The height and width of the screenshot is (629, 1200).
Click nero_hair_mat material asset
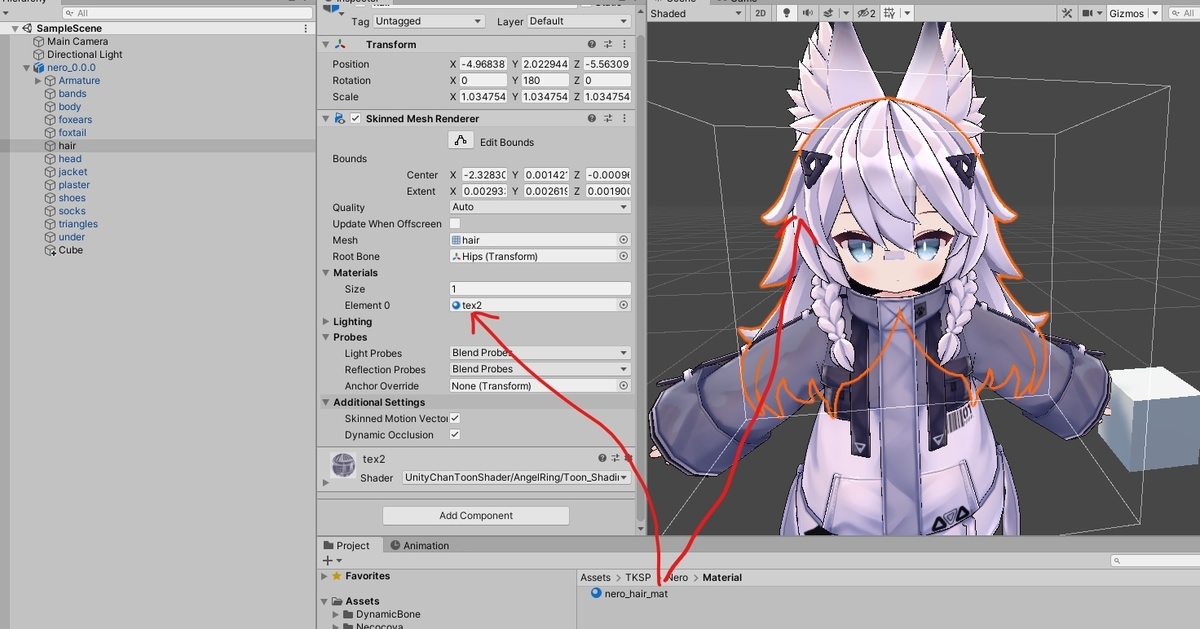click(x=628, y=593)
